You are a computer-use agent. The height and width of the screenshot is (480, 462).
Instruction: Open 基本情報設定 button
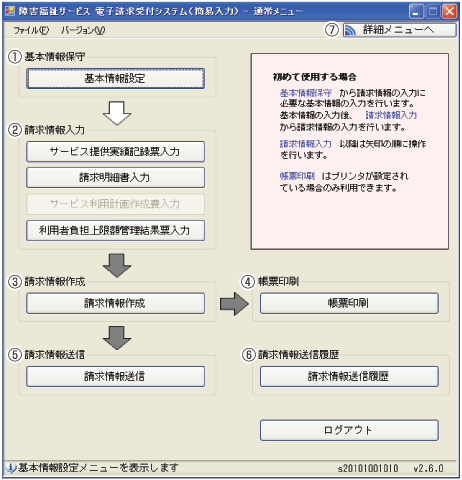click(x=115, y=79)
